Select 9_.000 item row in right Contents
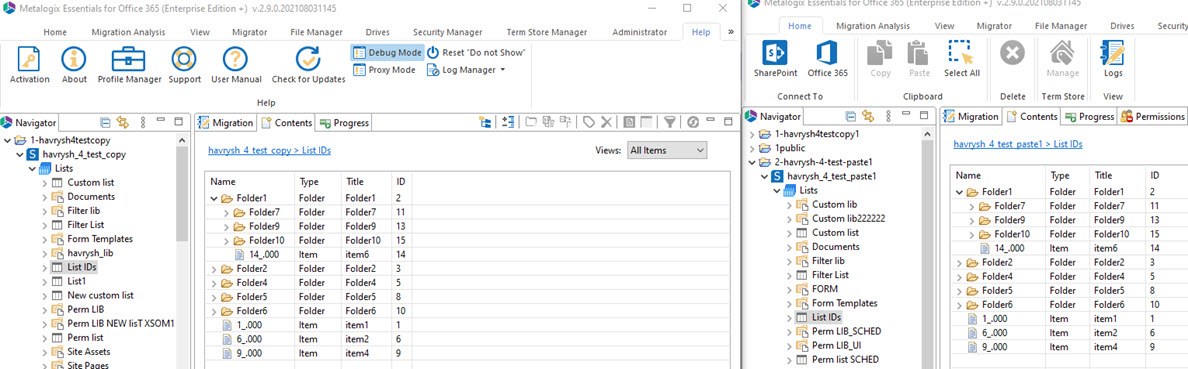The width and height of the screenshot is (1188, 369). coord(1068,347)
